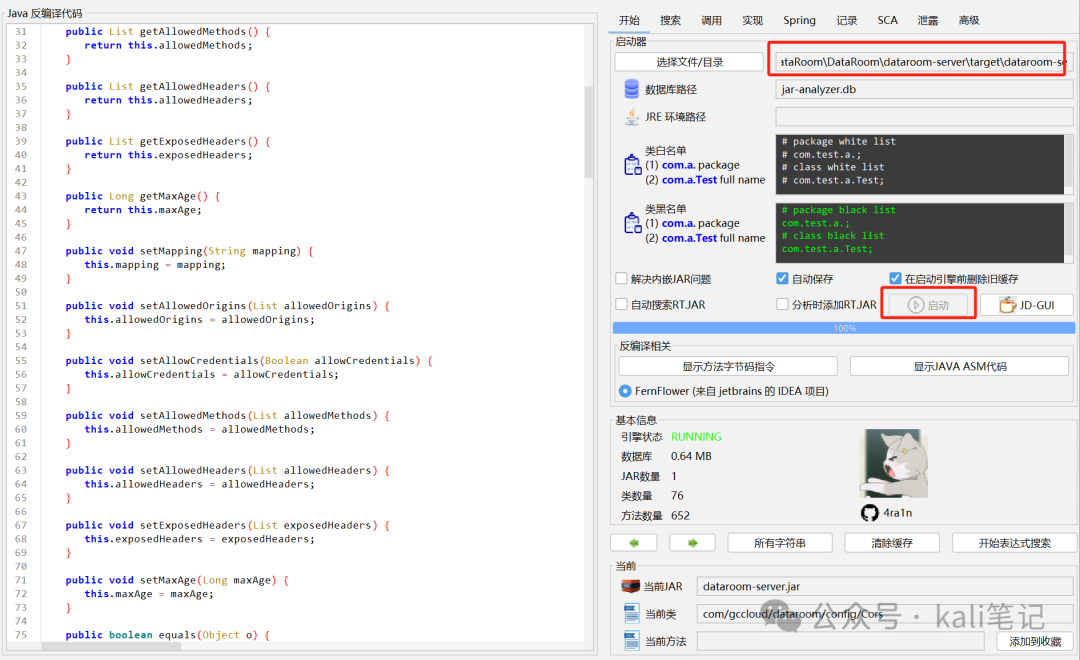Click the GitHub 4ra1n icon
Image resolution: width=1080 pixels, height=660 pixels.
[x=870, y=513]
